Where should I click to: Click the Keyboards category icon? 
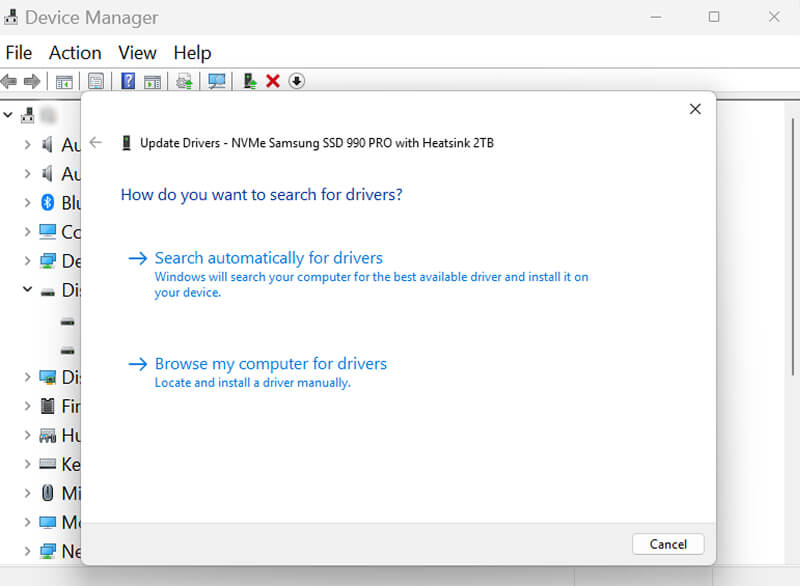pos(48,464)
